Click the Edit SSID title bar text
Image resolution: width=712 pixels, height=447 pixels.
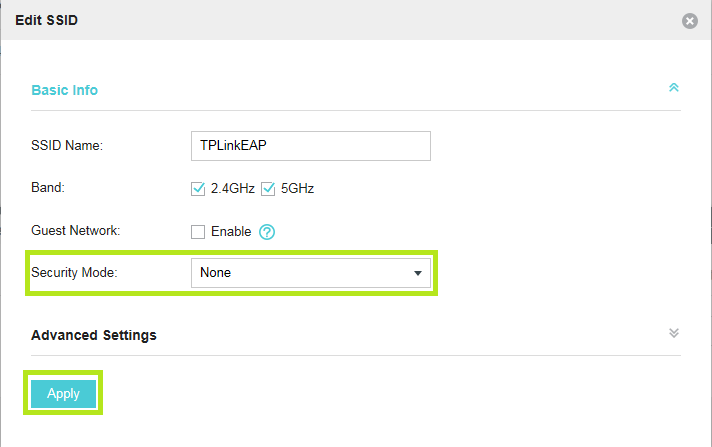pos(48,20)
